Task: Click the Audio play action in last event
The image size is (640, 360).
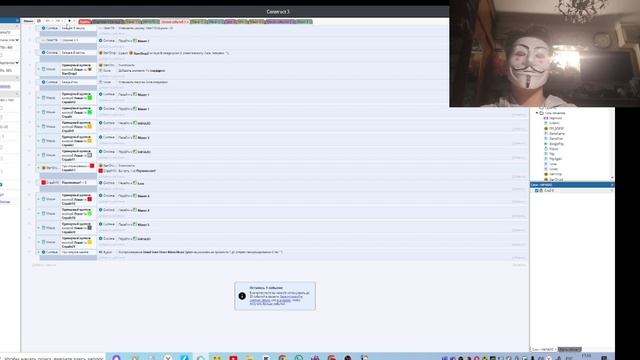Action: click(x=192, y=252)
